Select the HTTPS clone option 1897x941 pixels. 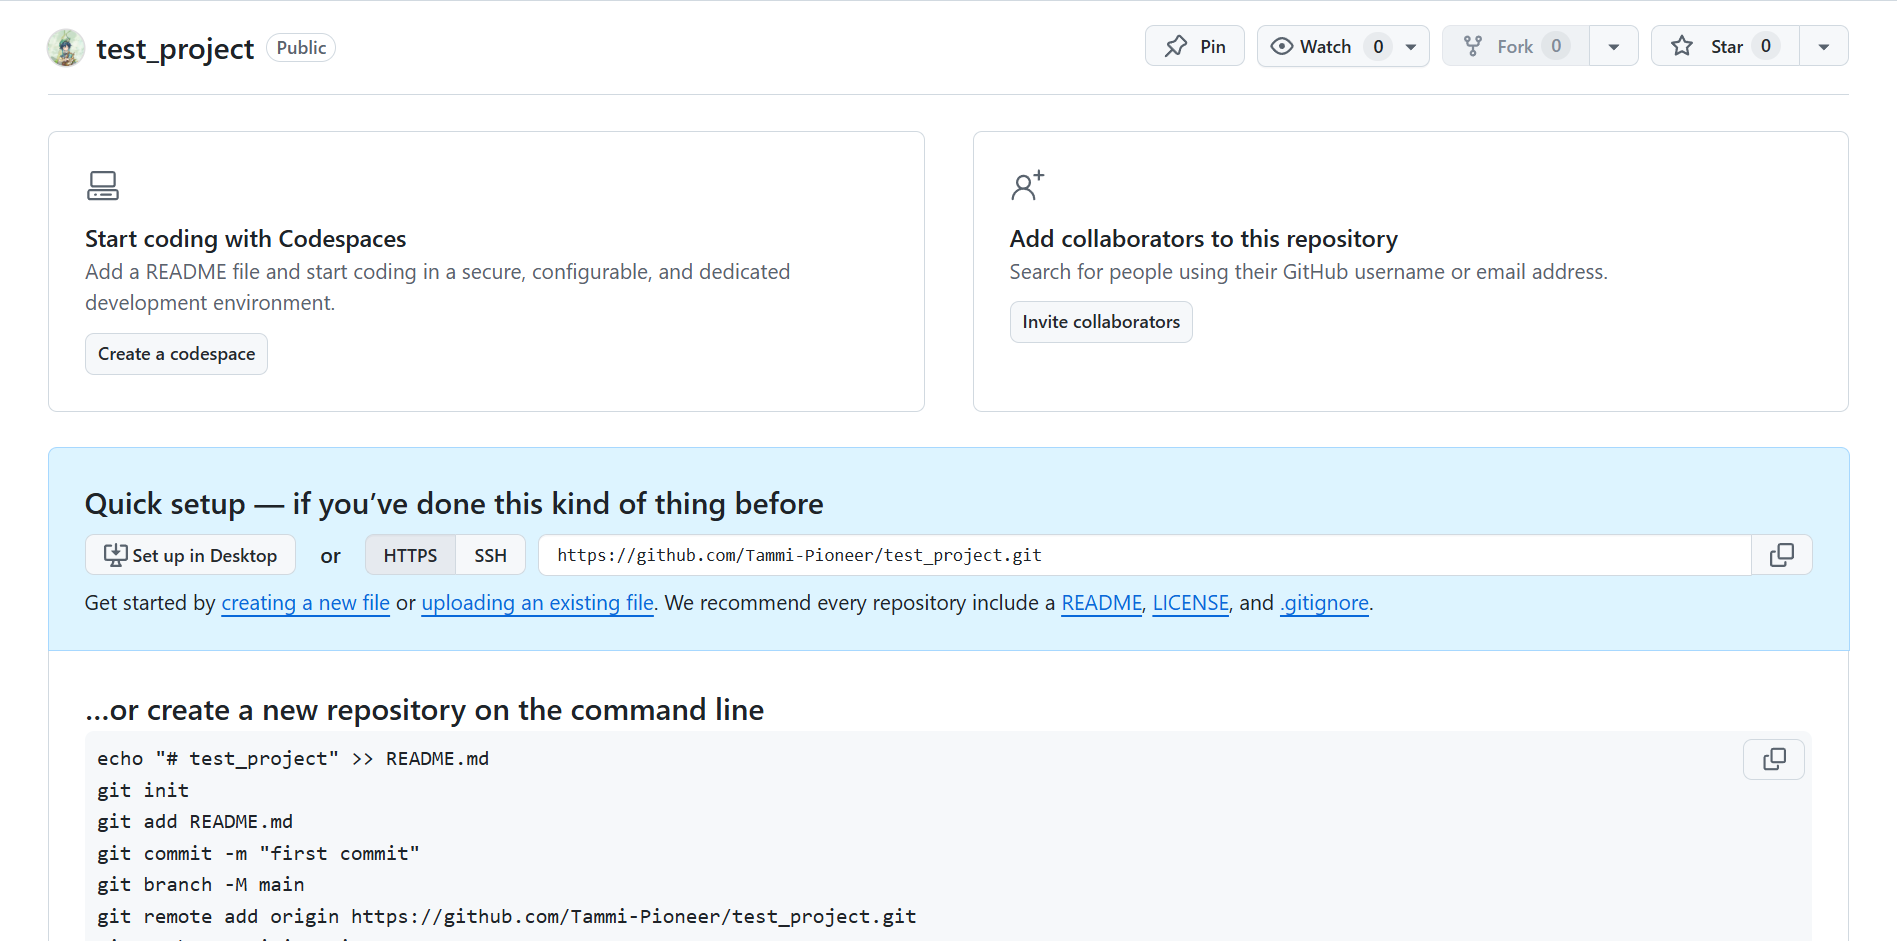pyautogui.click(x=410, y=555)
